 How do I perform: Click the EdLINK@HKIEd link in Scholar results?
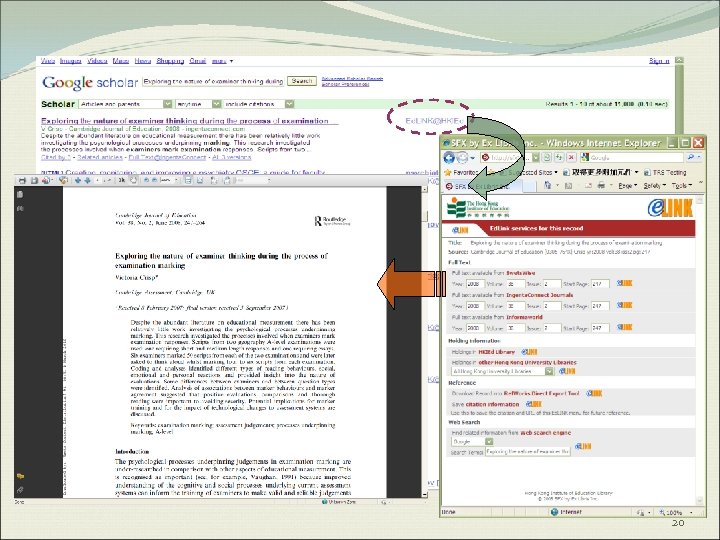(434, 121)
